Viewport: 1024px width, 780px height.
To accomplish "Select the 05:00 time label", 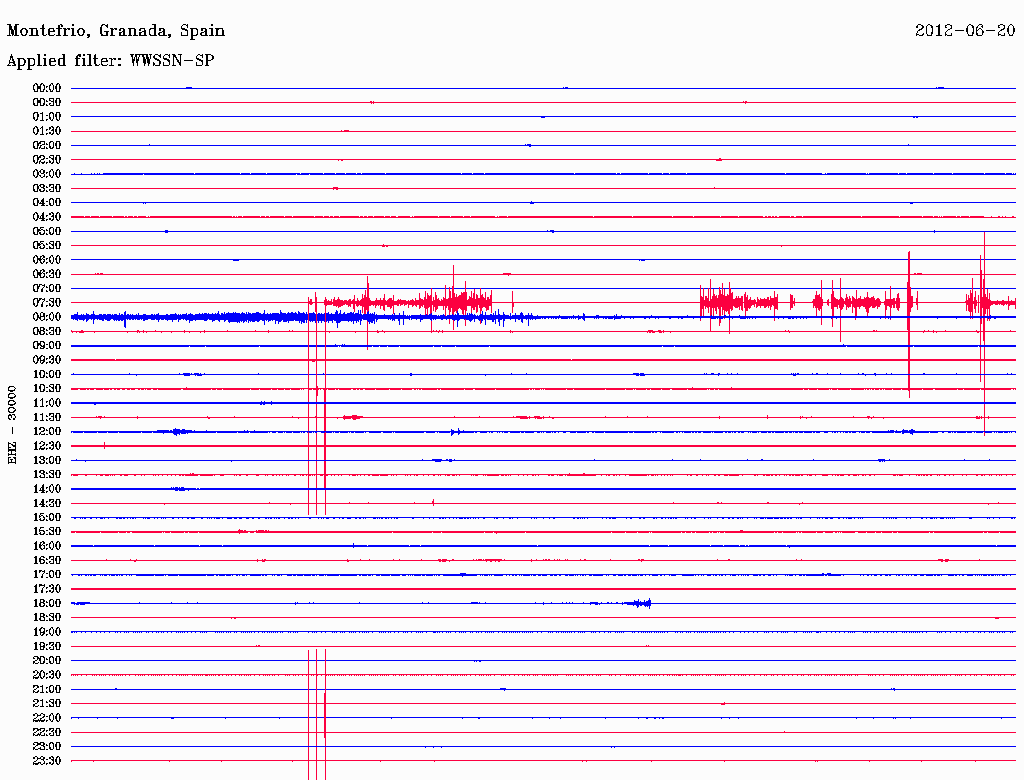I will click(47, 231).
